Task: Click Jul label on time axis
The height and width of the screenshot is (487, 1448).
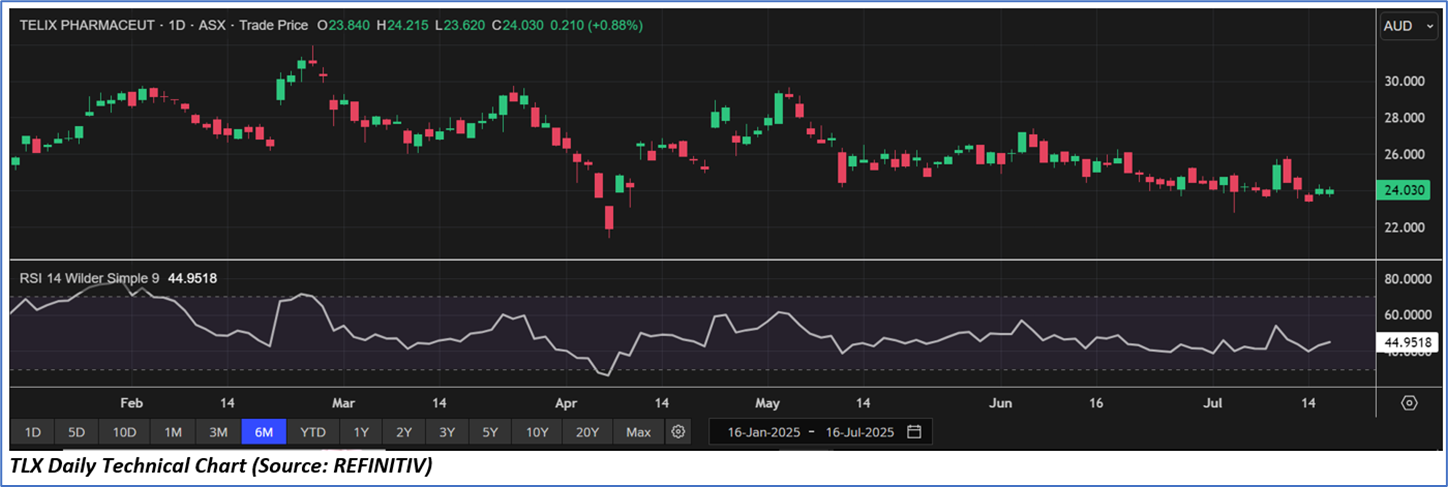Action: click(1213, 403)
